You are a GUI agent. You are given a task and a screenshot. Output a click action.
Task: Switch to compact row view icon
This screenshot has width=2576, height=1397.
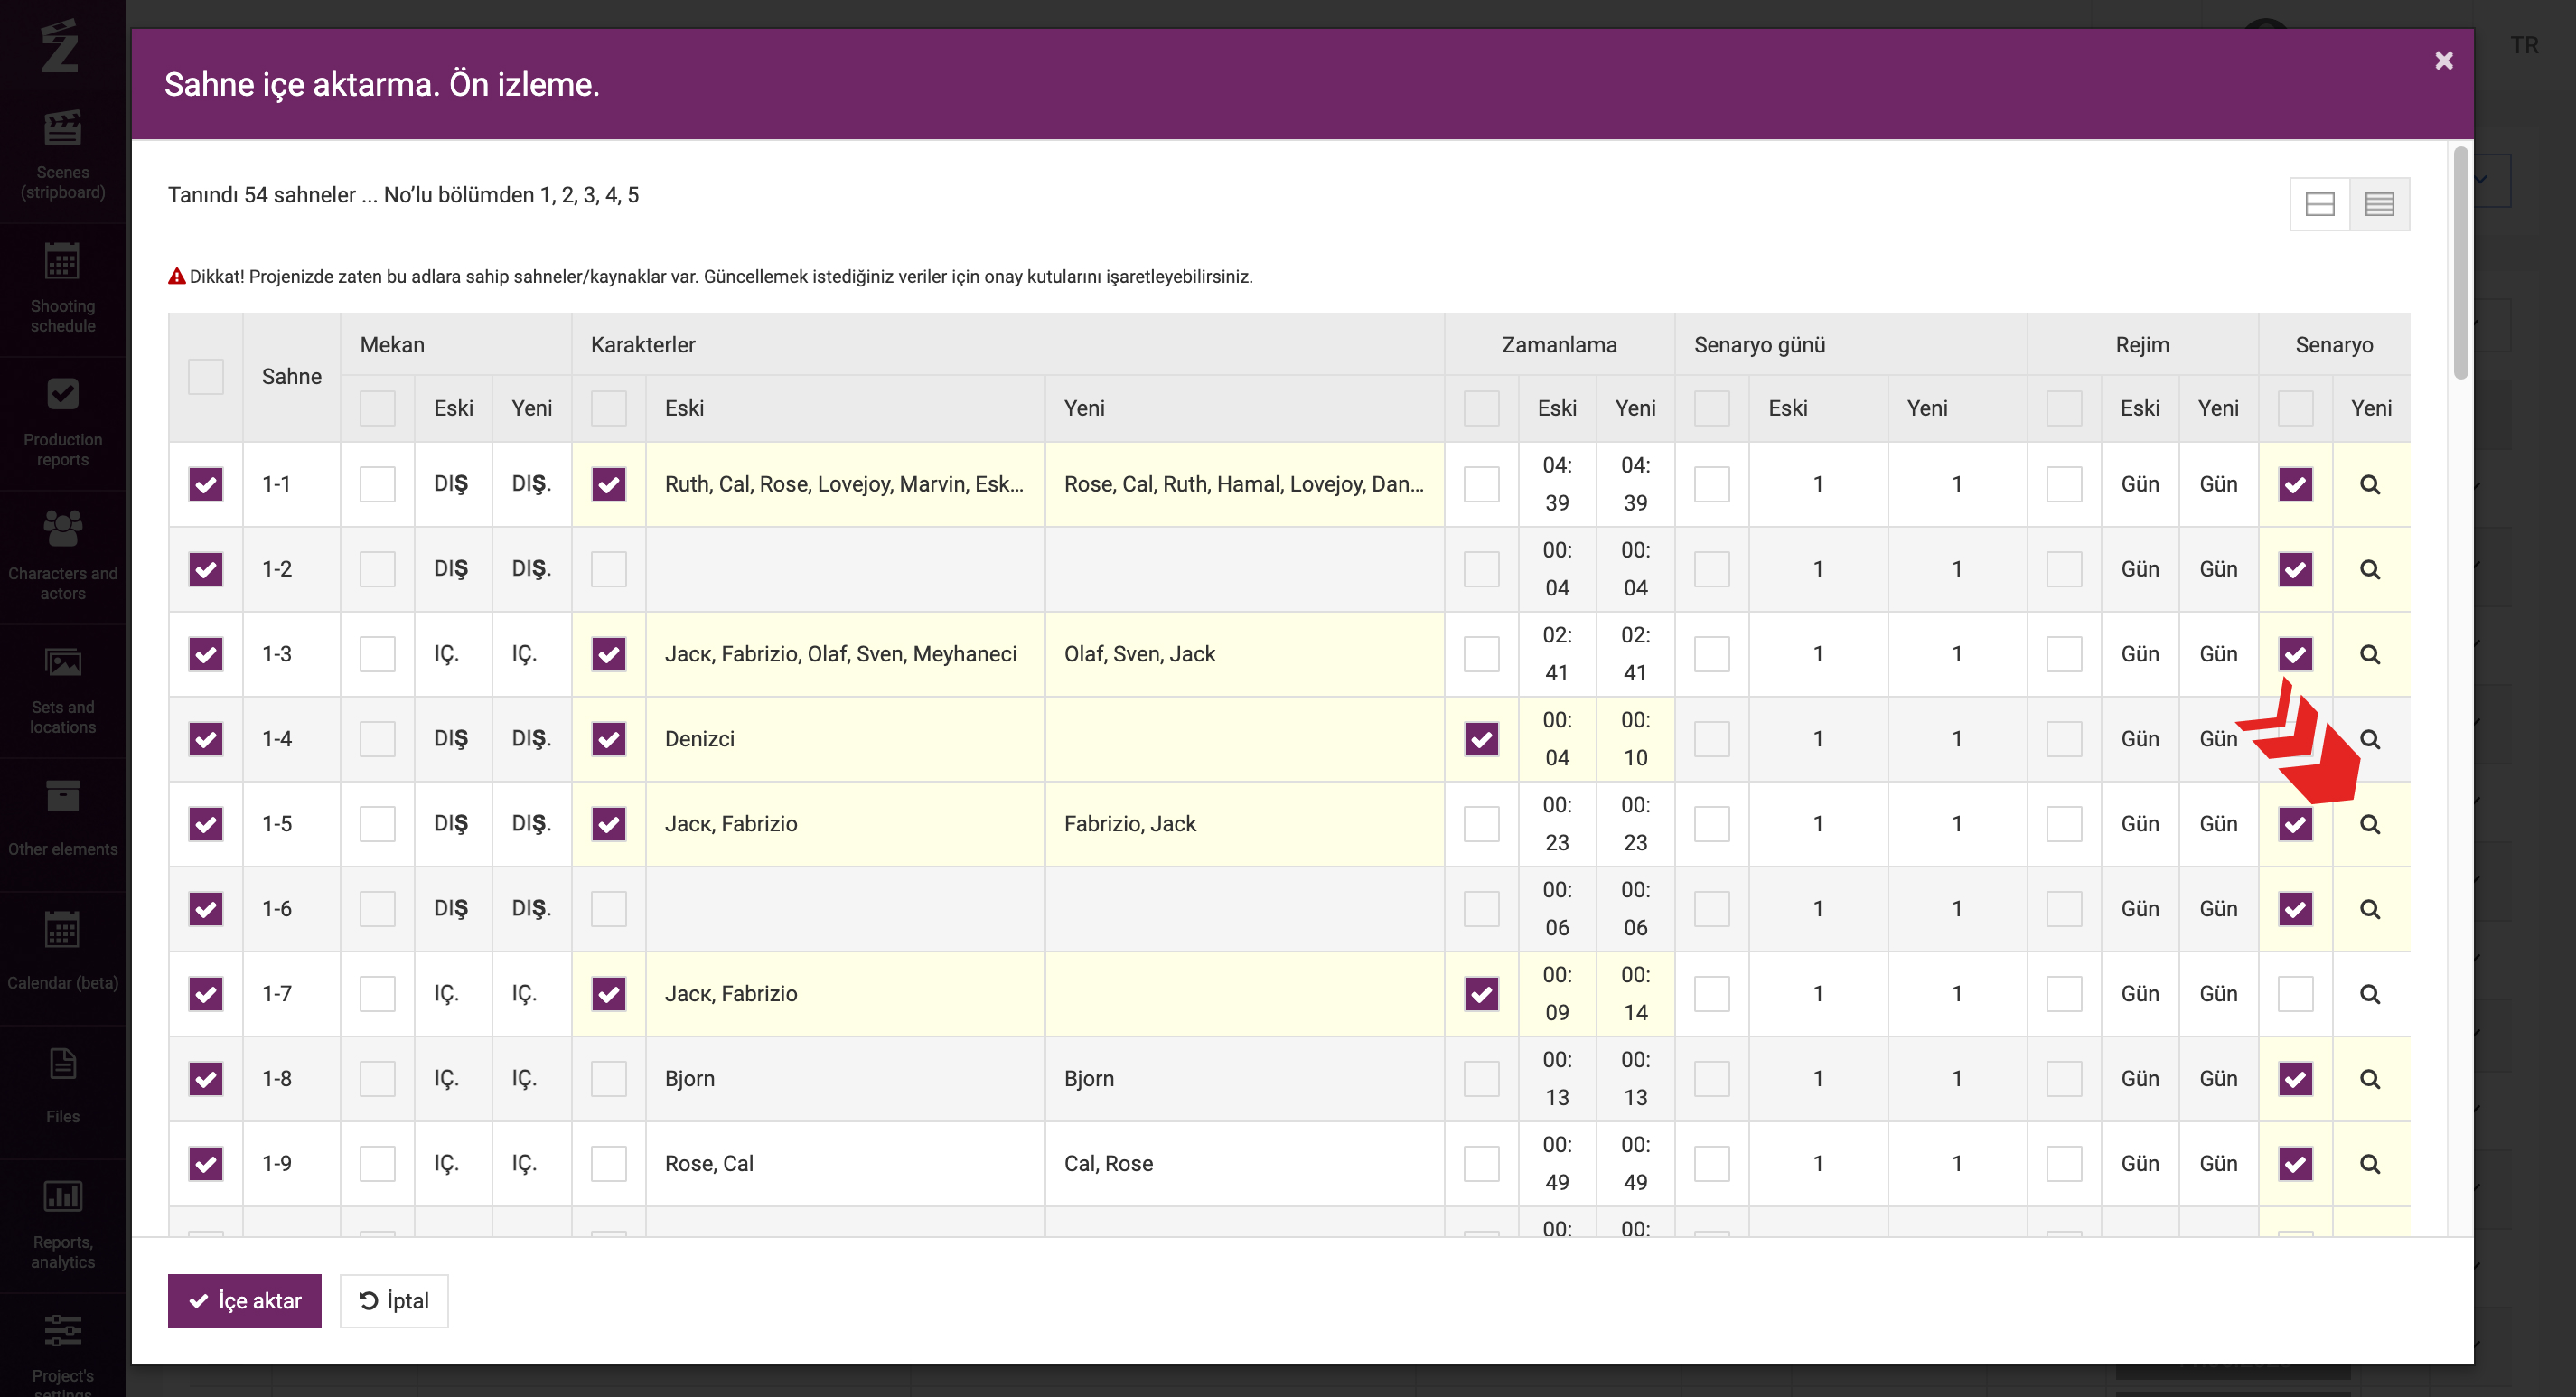2379,204
